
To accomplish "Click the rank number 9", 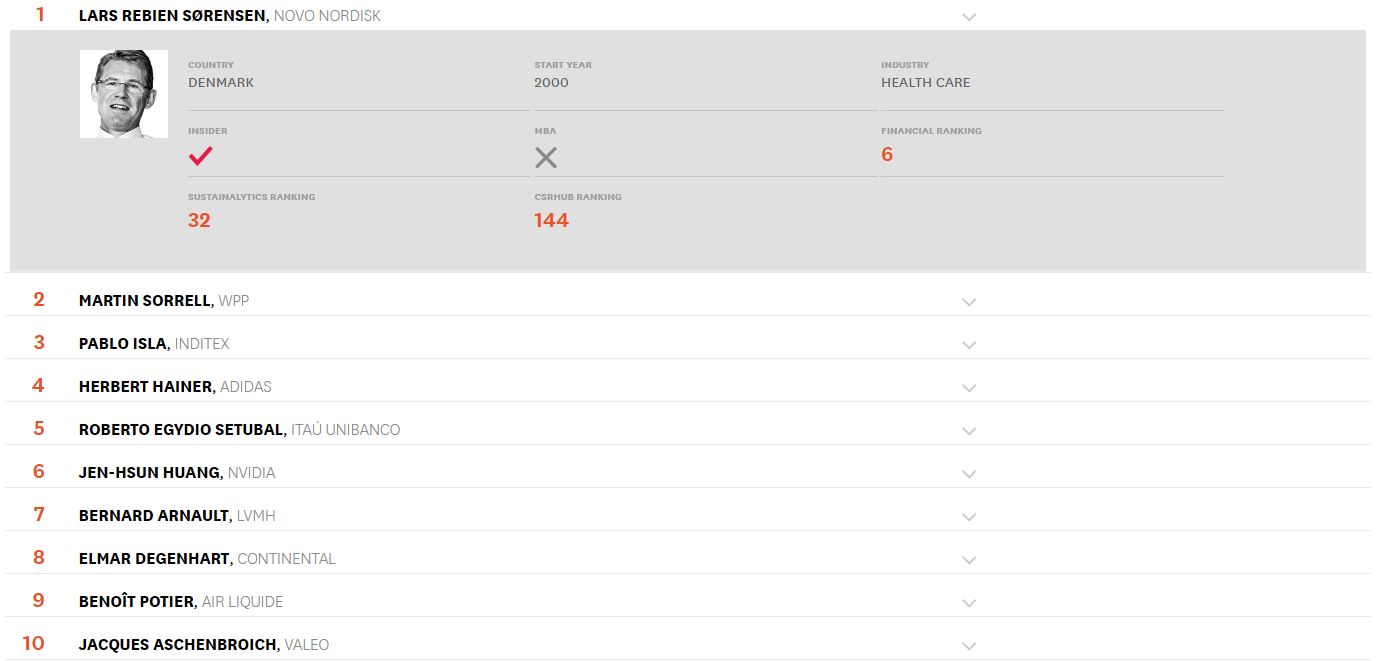I will (39, 600).
